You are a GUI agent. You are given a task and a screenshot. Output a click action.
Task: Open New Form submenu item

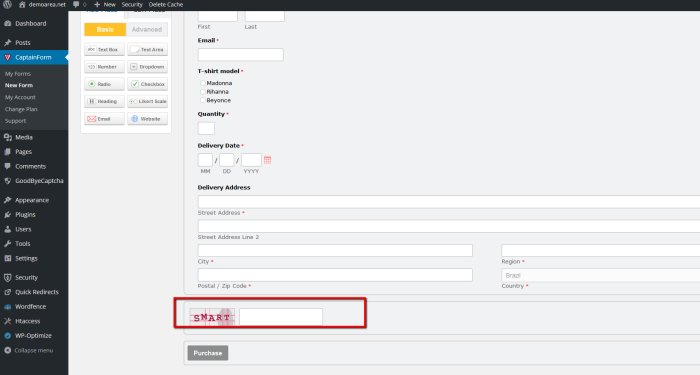pos(19,85)
